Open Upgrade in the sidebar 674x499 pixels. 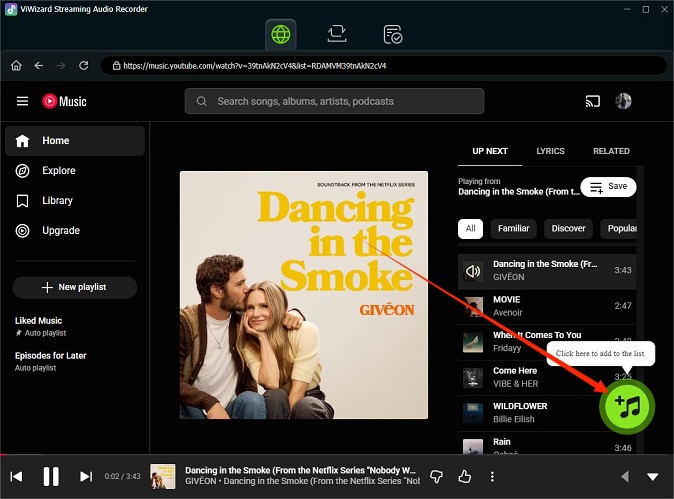[75, 231]
